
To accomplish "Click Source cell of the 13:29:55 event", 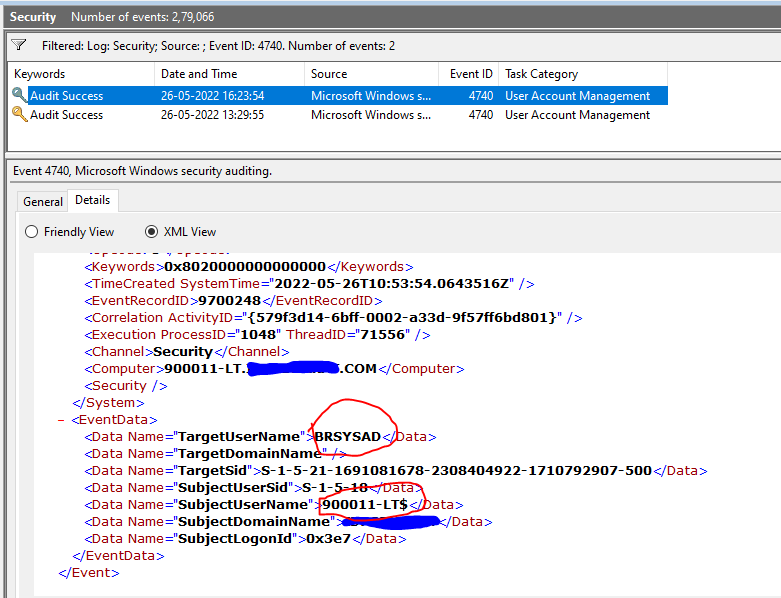I will [x=371, y=115].
